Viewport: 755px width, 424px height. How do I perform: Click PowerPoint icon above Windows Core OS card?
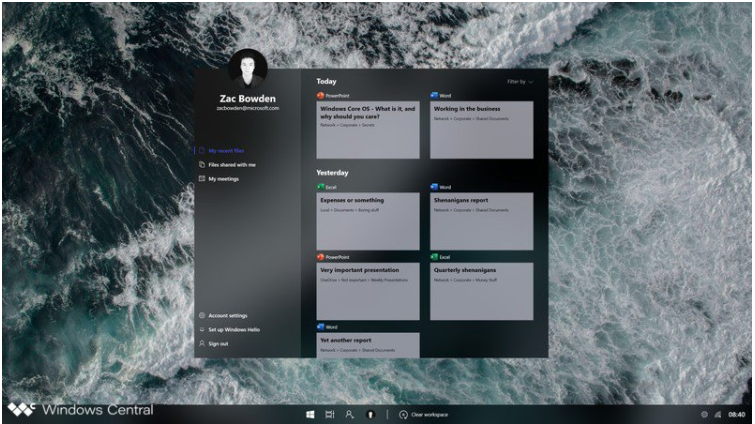click(320, 95)
